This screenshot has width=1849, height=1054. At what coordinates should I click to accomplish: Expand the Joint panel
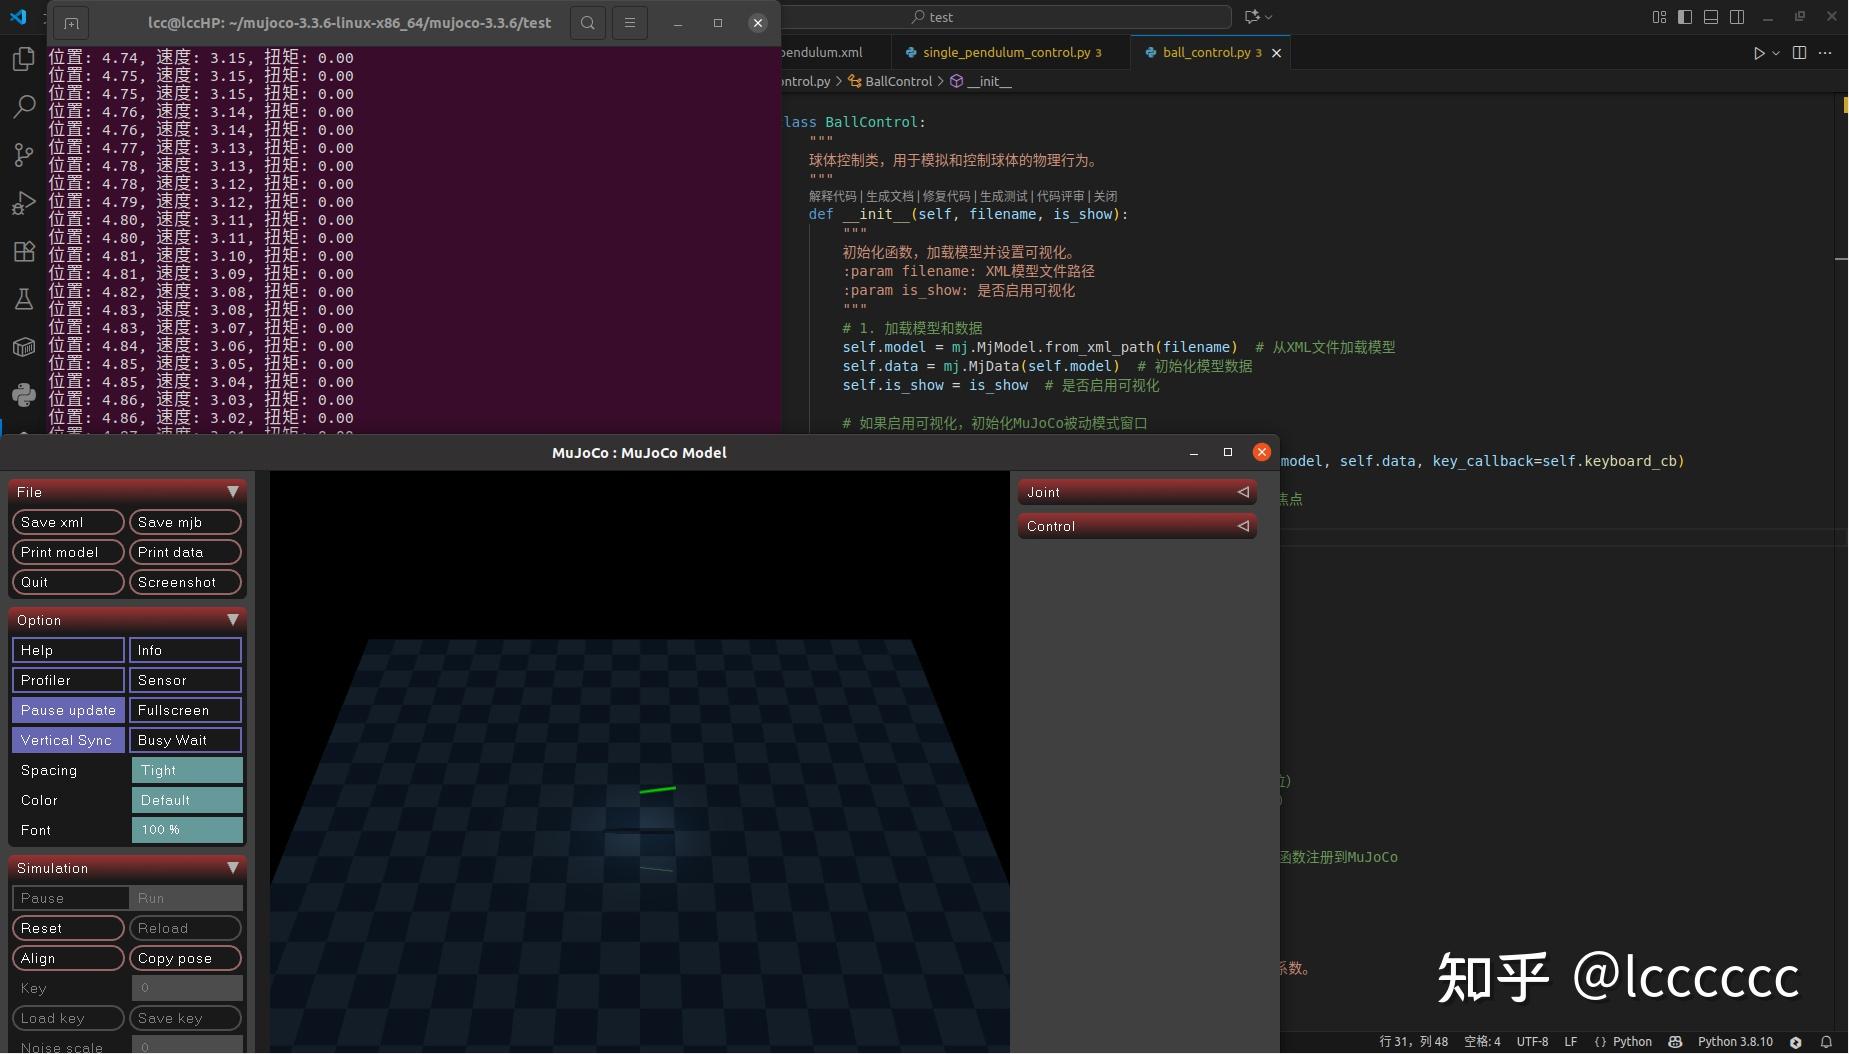(x=1136, y=492)
